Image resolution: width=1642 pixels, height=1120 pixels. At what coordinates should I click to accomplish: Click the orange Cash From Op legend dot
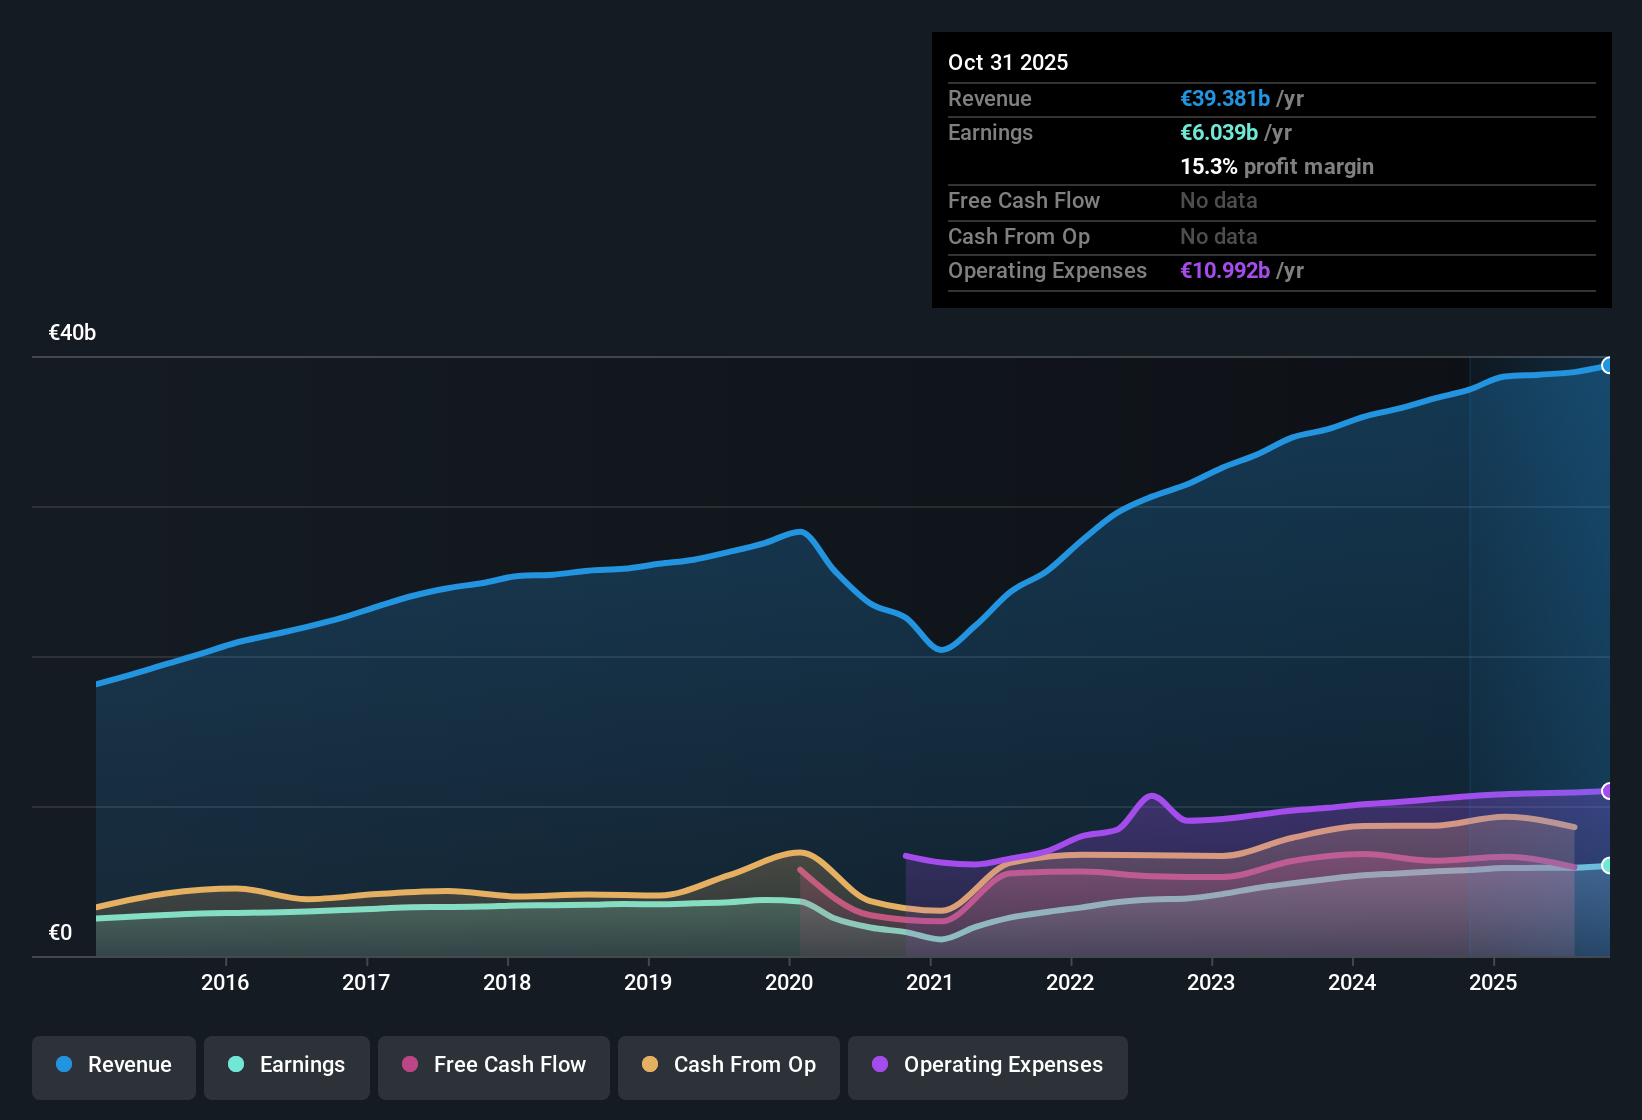point(649,1065)
